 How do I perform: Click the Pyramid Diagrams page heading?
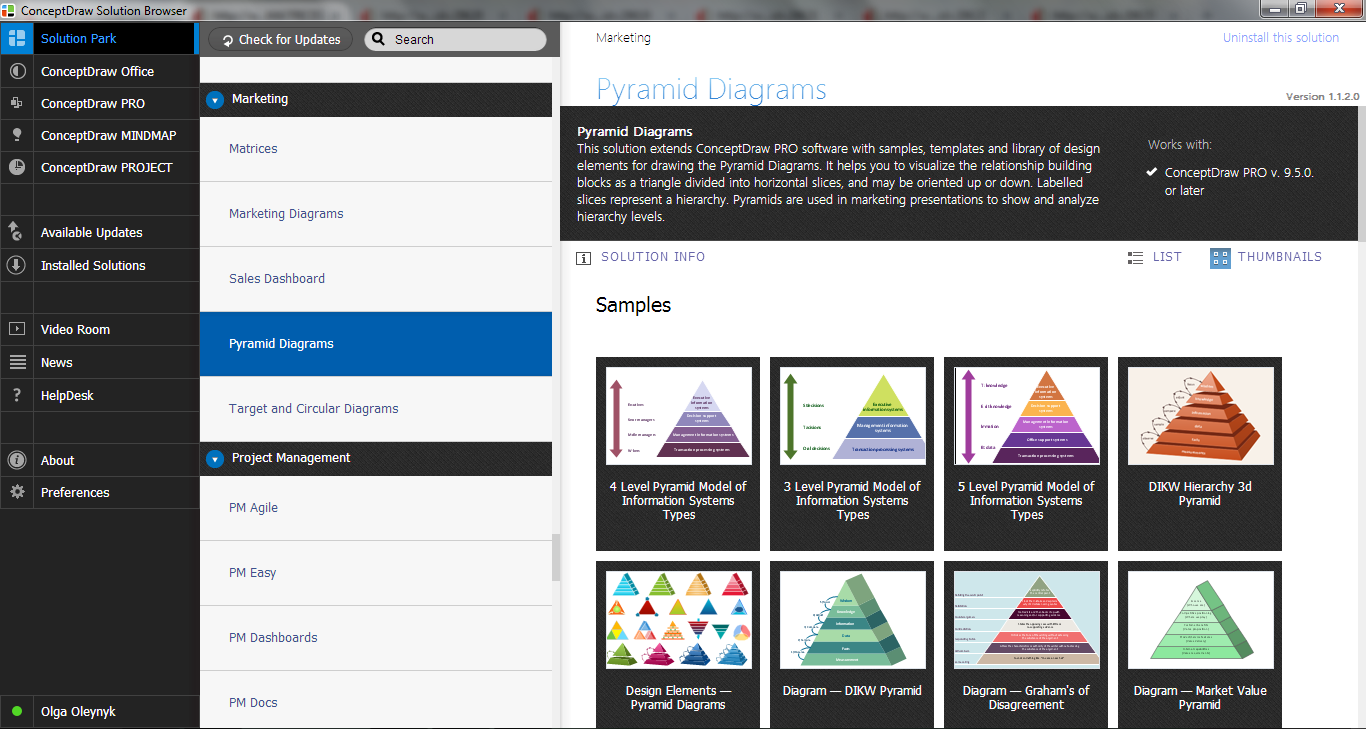coord(711,90)
